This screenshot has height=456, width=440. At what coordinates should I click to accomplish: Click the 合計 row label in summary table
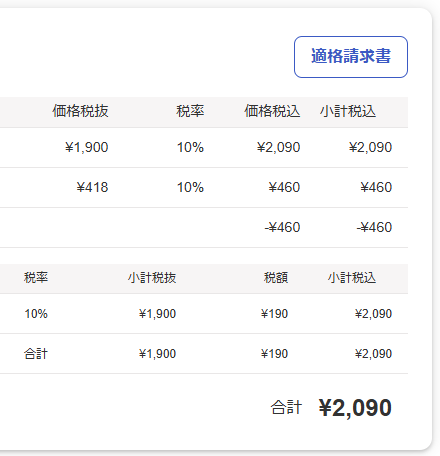36,354
